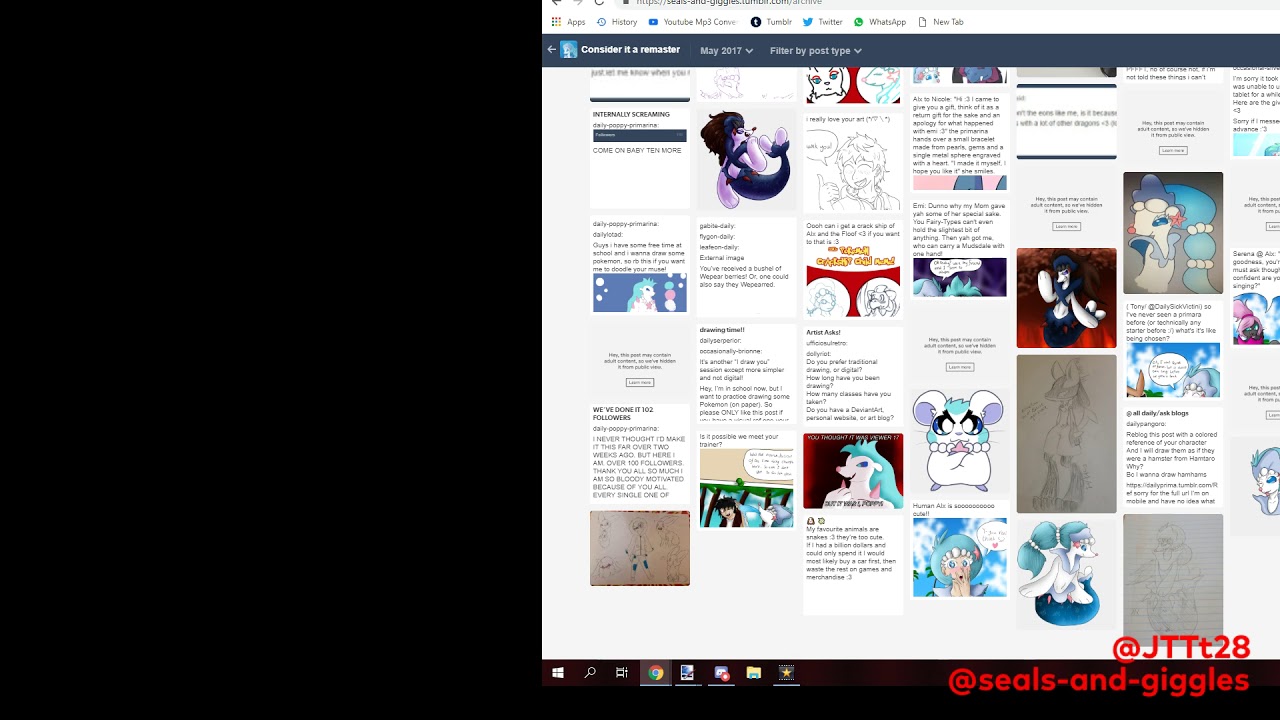Open Task View on the taskbar
Screen dimensions: 1280x720
point(622,673)
